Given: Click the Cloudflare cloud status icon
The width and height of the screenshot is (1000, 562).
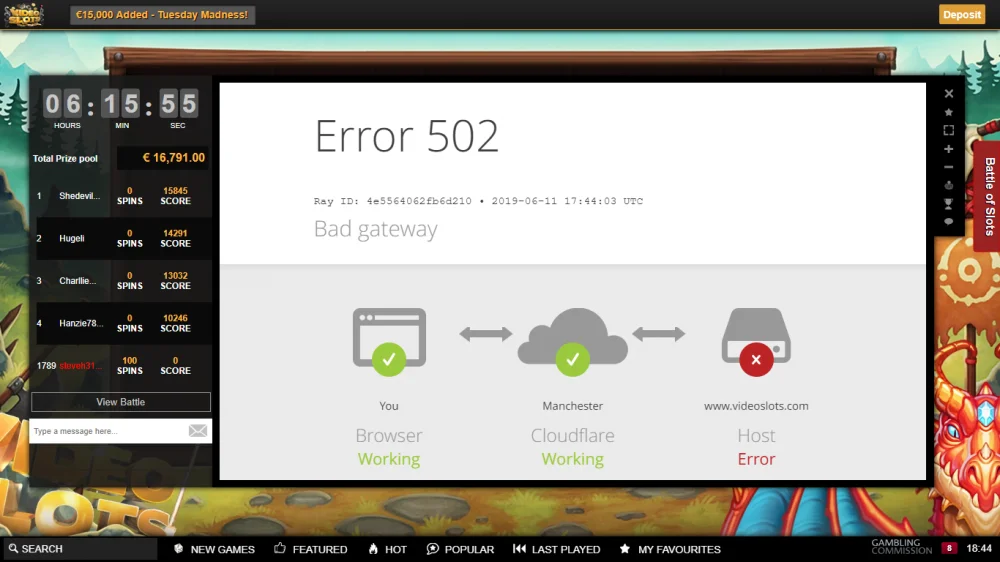Looking at the screenshot, I should click(573, 342).
